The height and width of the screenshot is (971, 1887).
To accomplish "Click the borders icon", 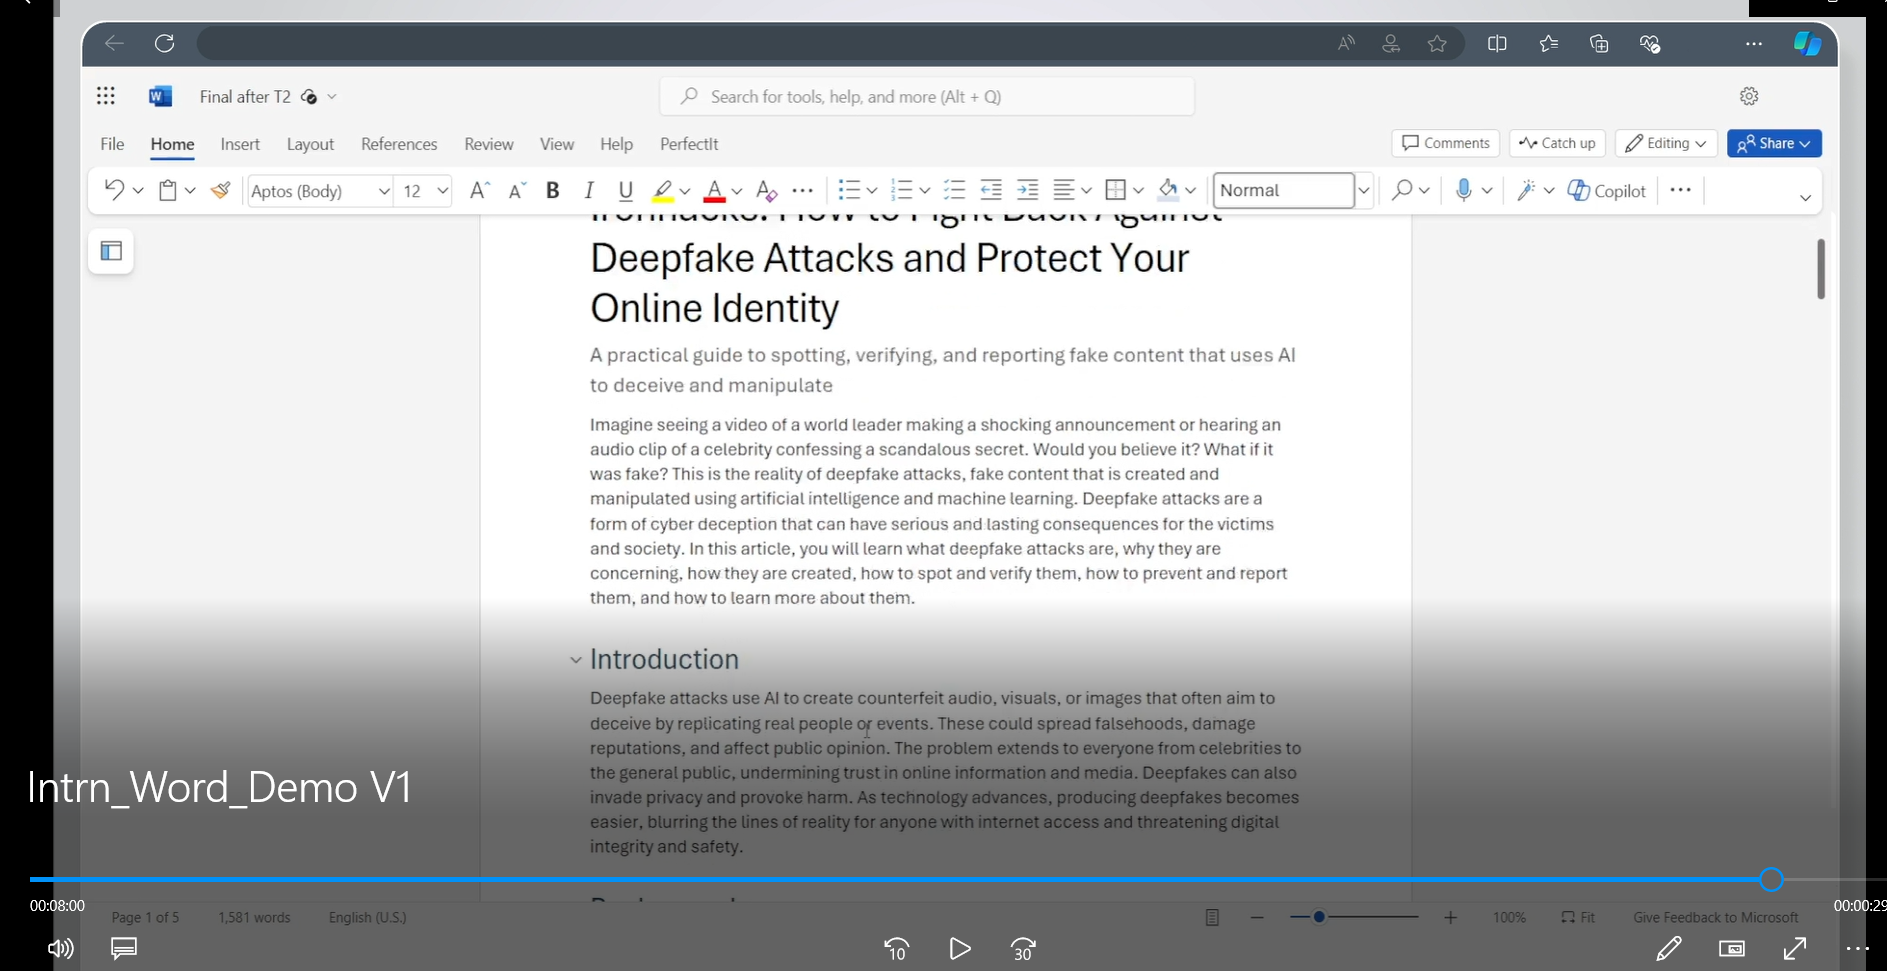I will click(x=1116, y=190).
